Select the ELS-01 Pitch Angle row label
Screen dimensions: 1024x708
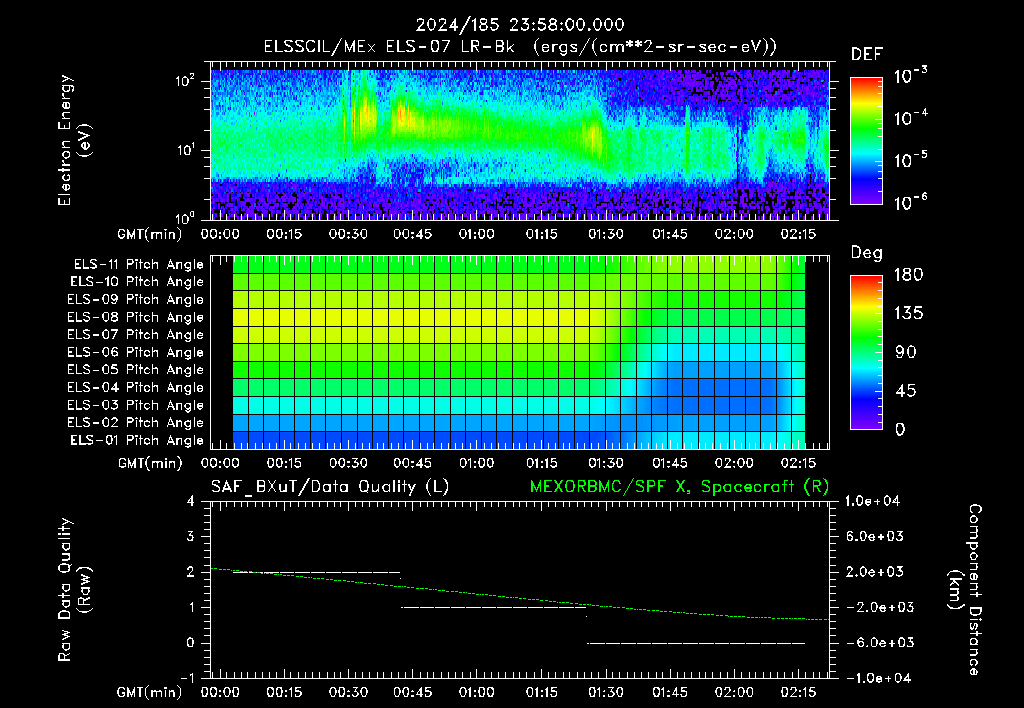137,440
